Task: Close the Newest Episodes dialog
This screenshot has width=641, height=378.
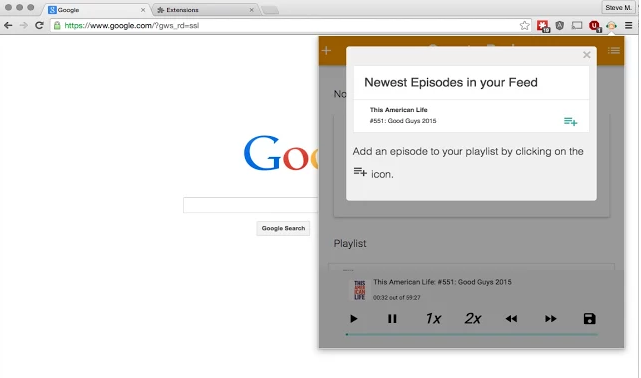Action: tap(587, 55)
